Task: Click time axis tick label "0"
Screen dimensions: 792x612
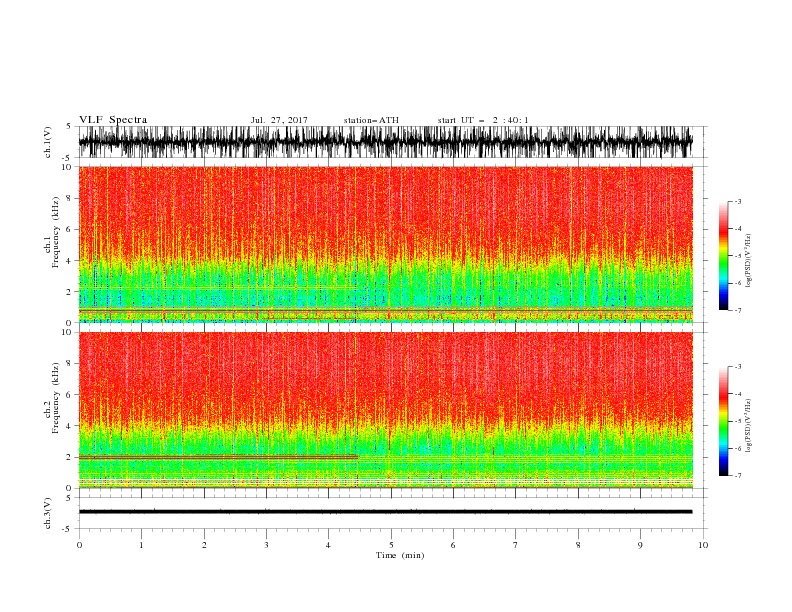Action: tap(79, 545)
